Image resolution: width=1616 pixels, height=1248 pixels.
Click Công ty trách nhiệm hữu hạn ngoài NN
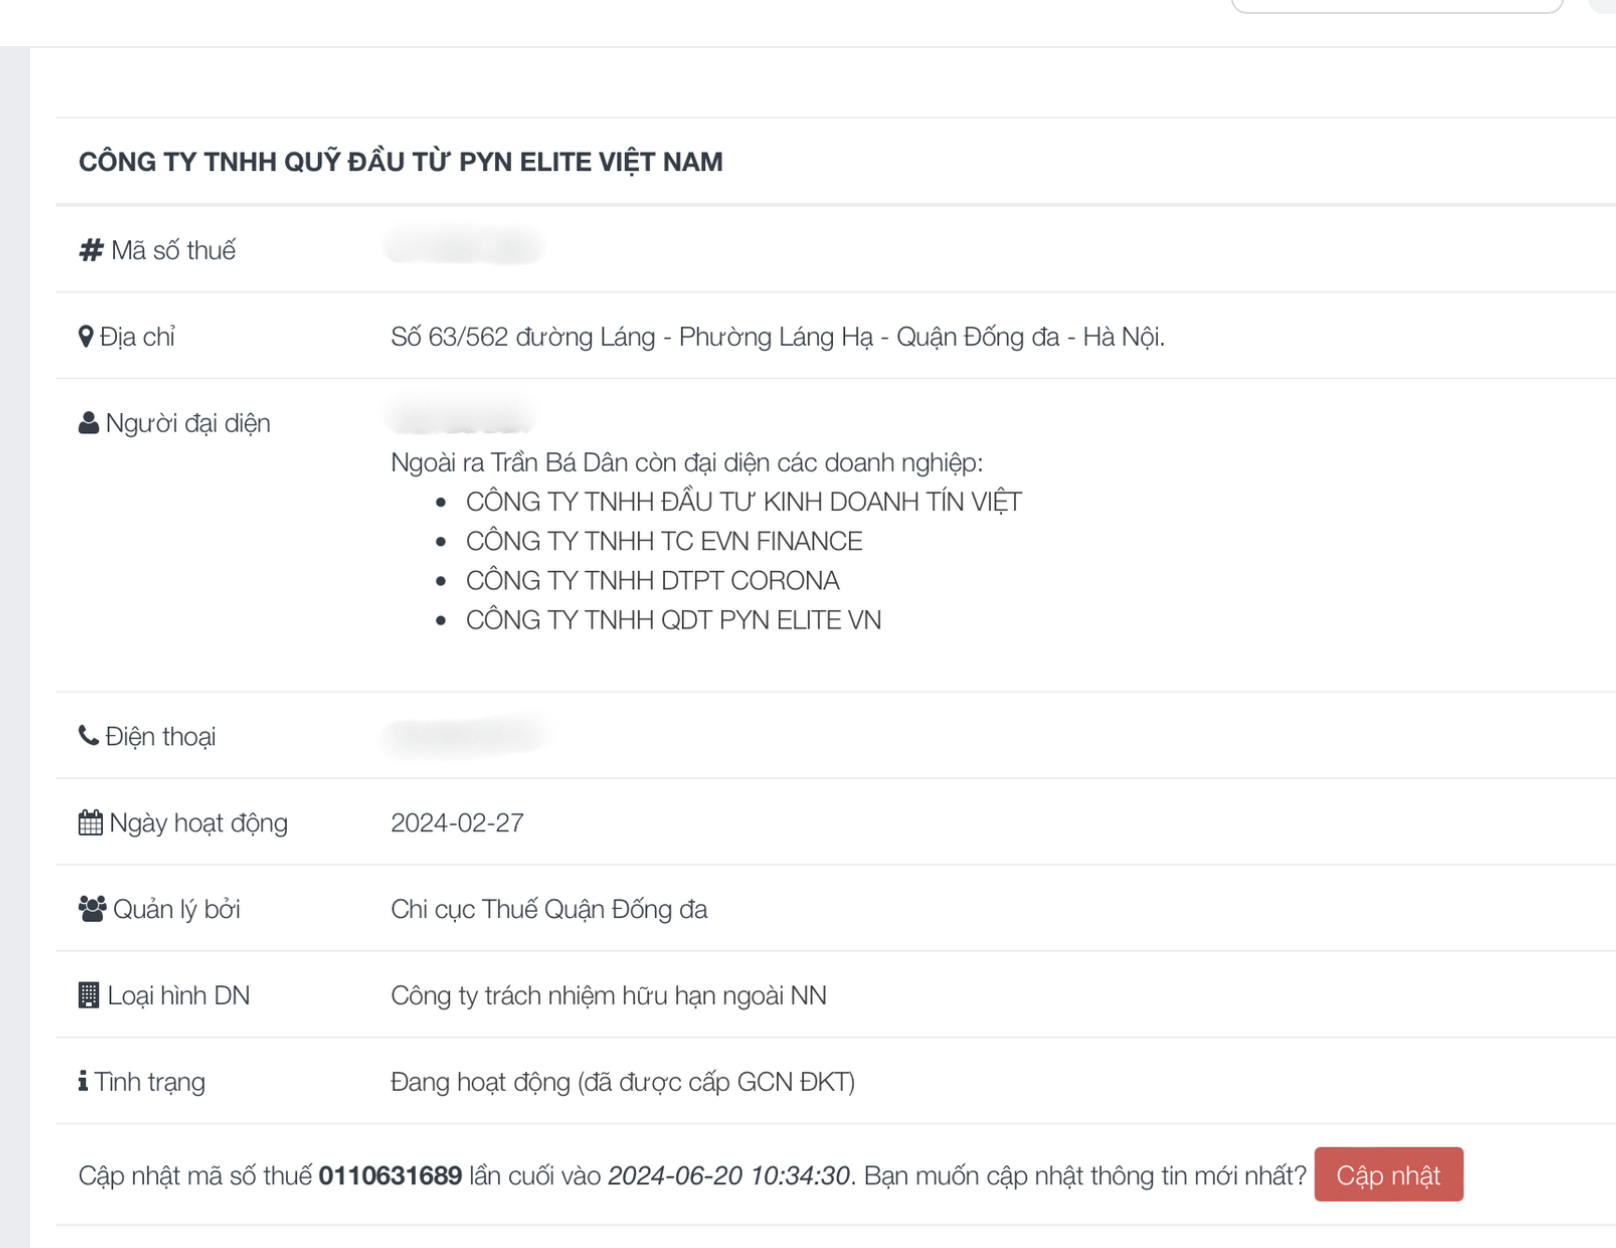(x=608, y=995)
